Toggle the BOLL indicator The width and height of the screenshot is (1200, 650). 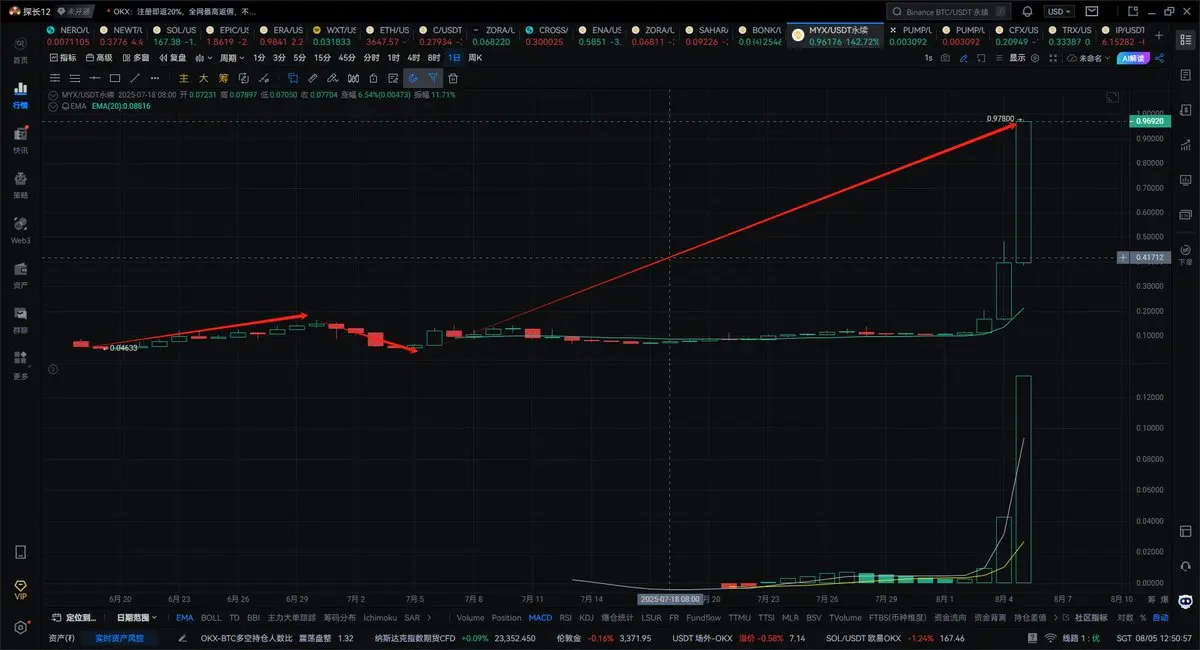pyautogui.click(x=211, y=617)
